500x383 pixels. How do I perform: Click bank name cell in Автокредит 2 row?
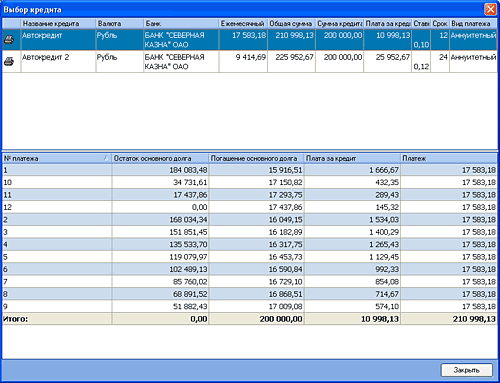181,62
